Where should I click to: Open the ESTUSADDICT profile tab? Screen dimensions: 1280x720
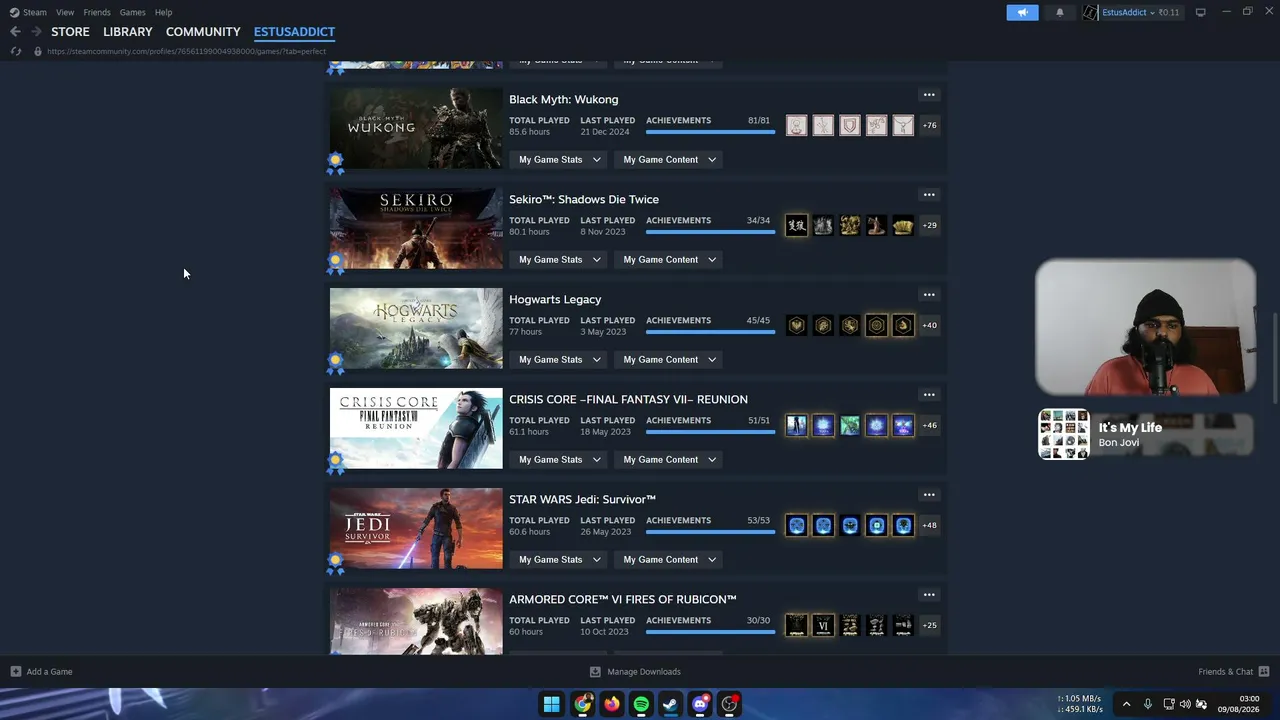pos(294,32)
